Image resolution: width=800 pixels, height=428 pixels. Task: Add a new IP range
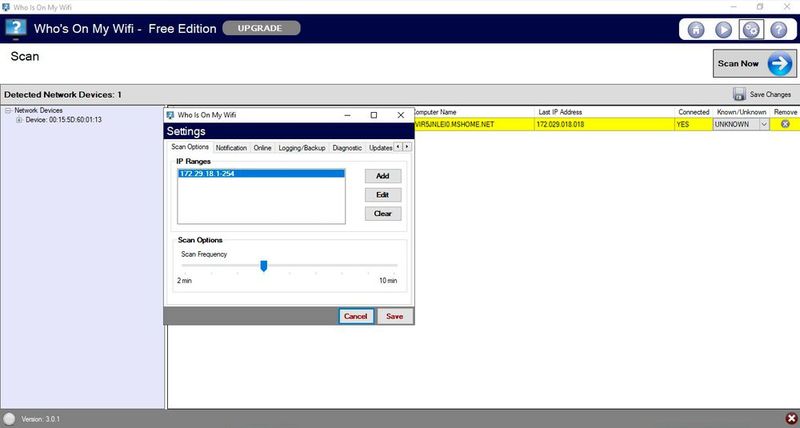pyautogui.click(x=383, y=176)
